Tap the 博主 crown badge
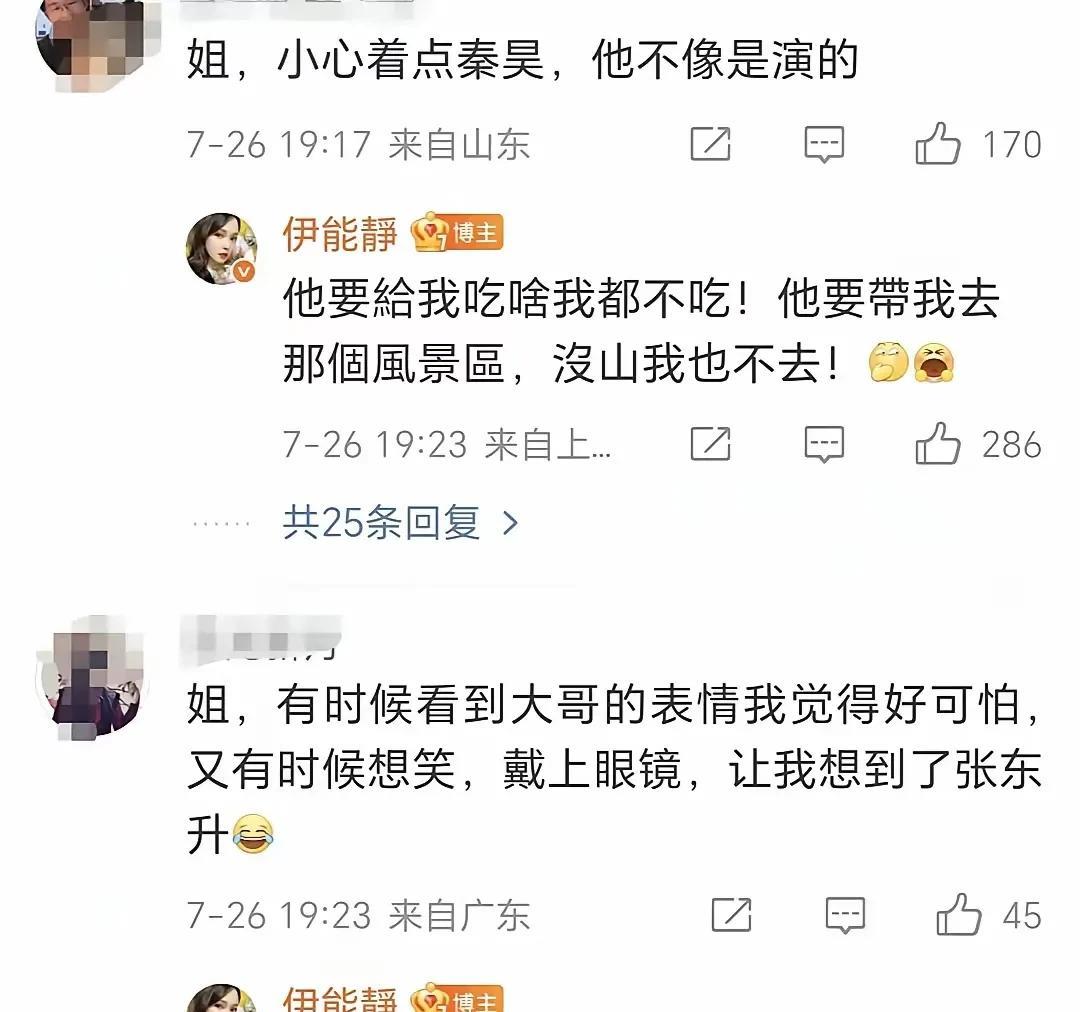 click(x=457, y=233)
